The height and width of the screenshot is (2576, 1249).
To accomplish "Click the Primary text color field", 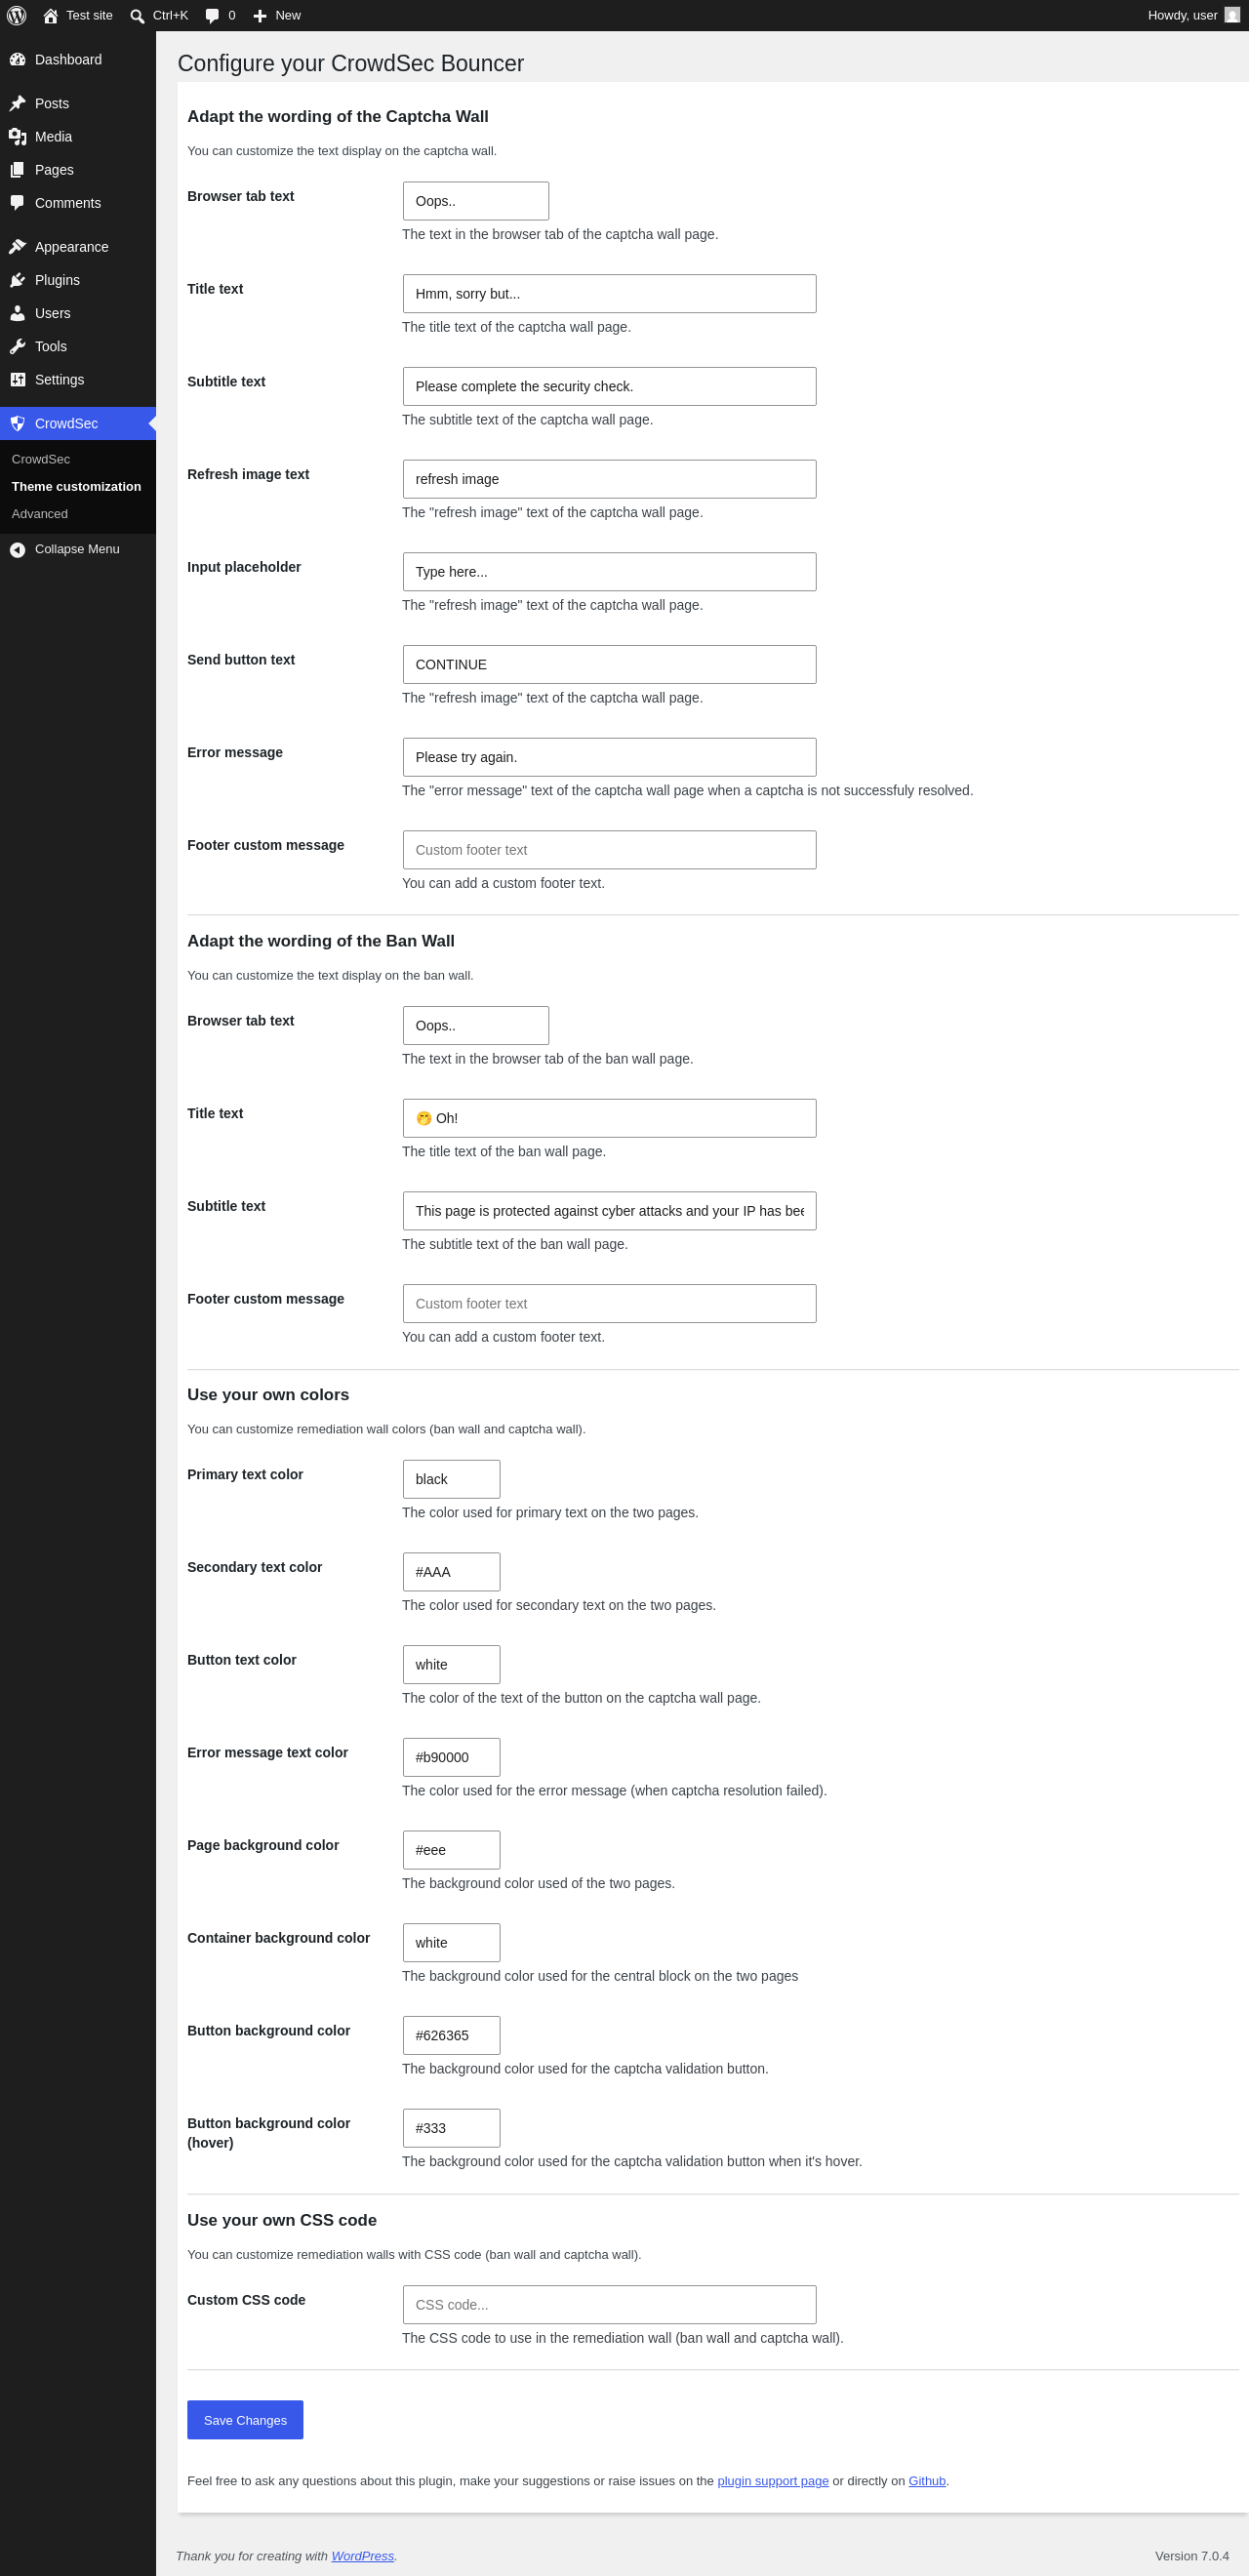I will [451, 1479].
